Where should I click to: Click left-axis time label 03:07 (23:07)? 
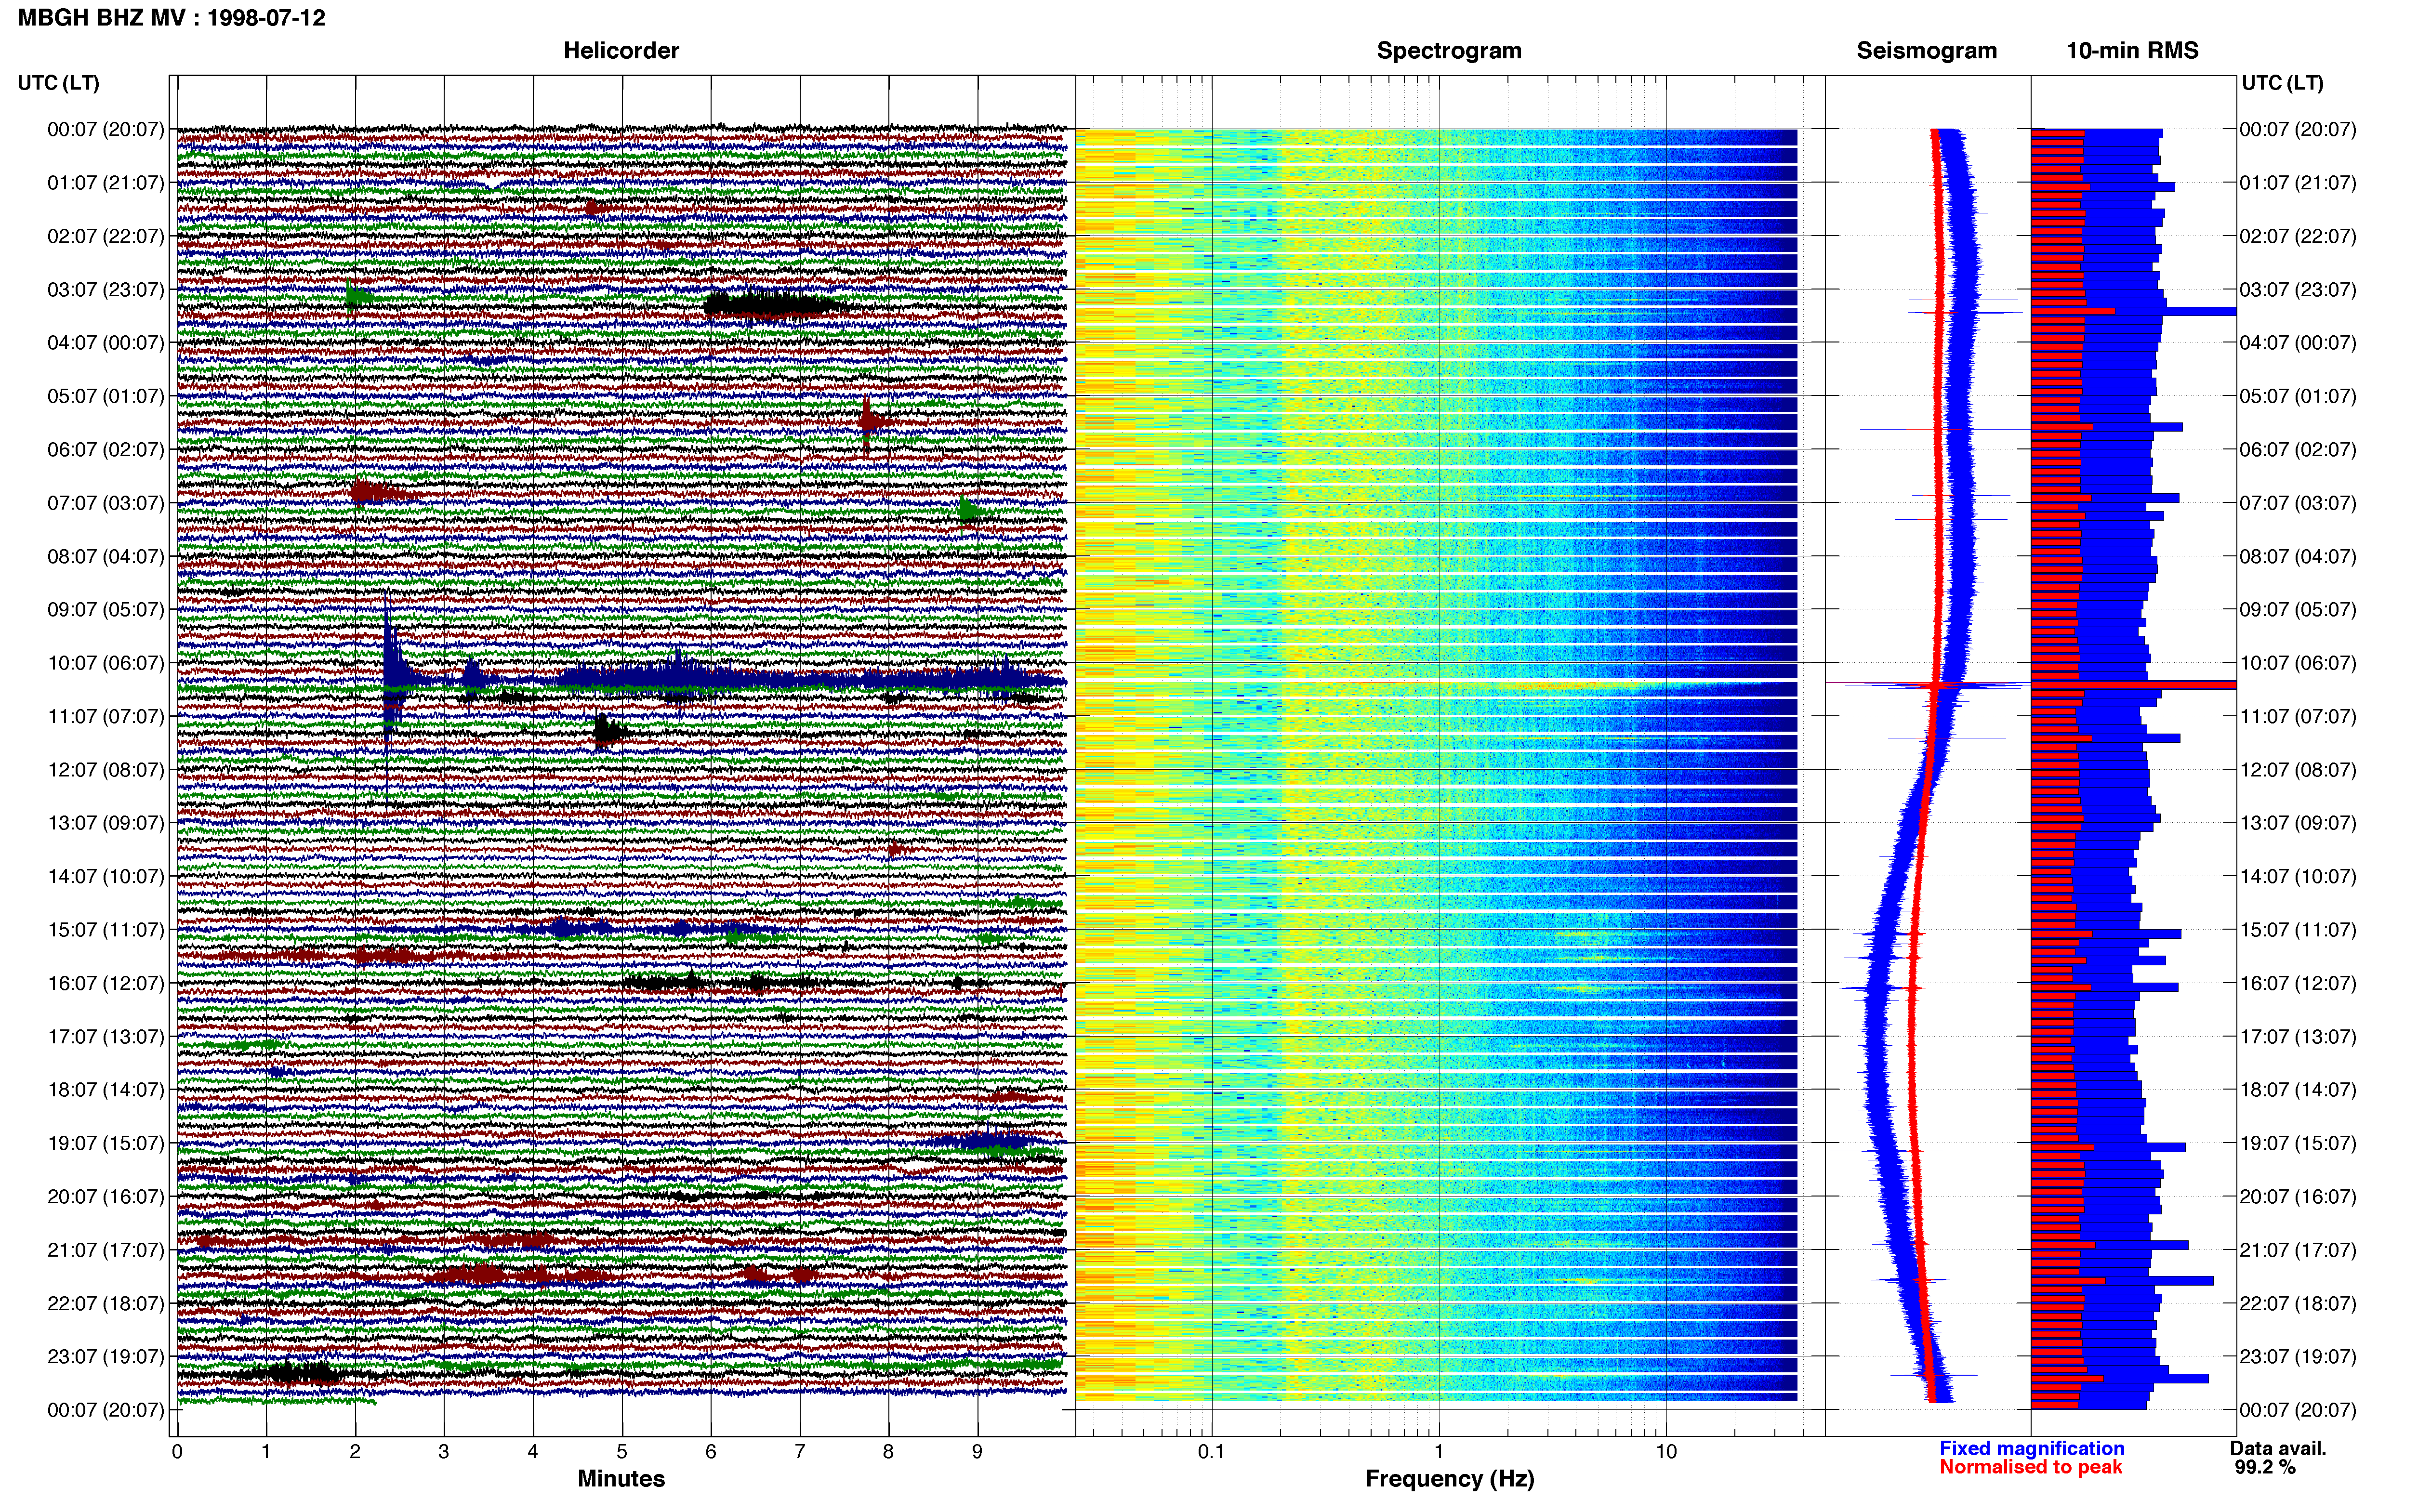[x=106, y=290]
